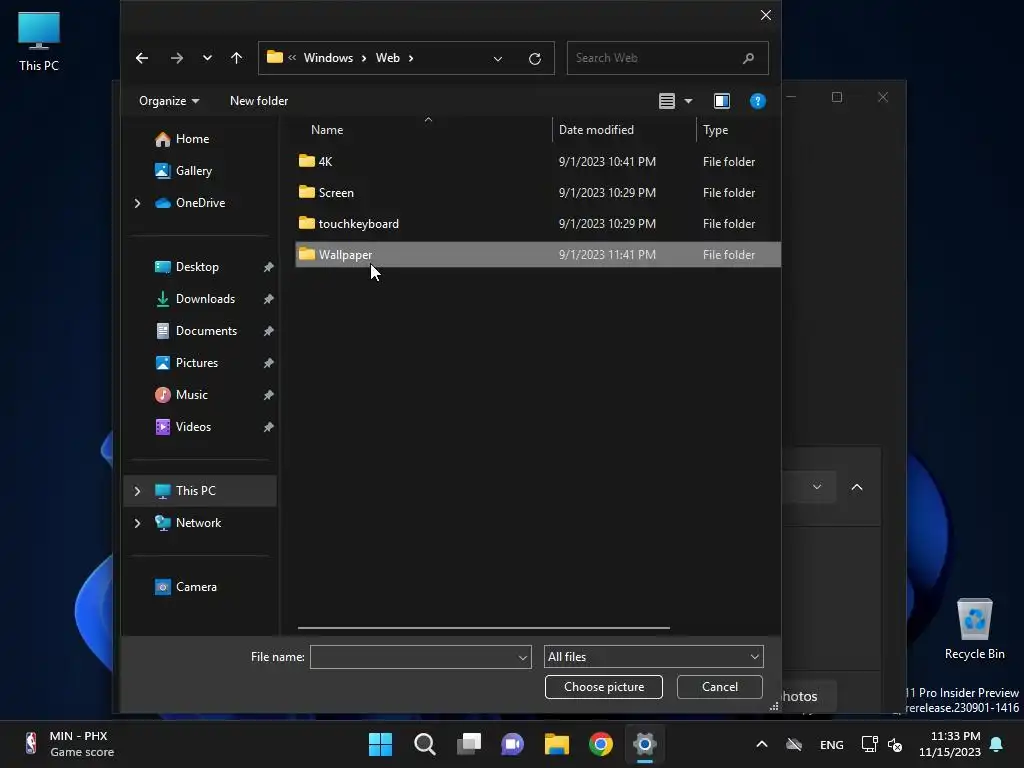Launch the Chat app from taskbar
This screenshot has width=1024, height=768.
point(513,744)
